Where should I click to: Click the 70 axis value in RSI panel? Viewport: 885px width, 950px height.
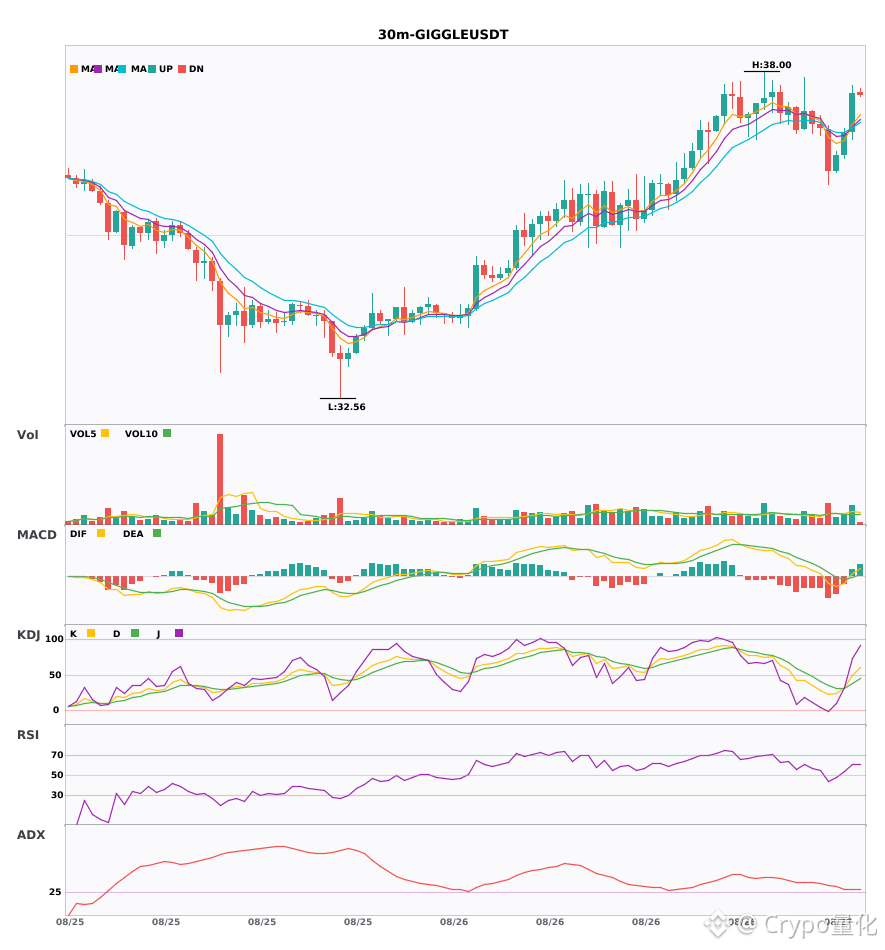pyautogui.click(x=57, y=755)
